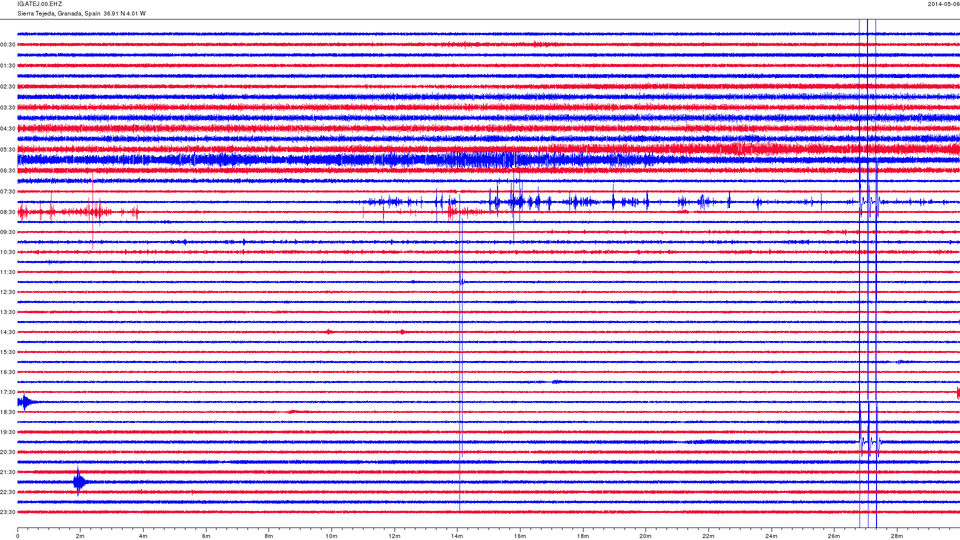Viewport: 960px width, 540px height.
Task: Click the 28m tick label on the axis
Action: click(896, 536)
